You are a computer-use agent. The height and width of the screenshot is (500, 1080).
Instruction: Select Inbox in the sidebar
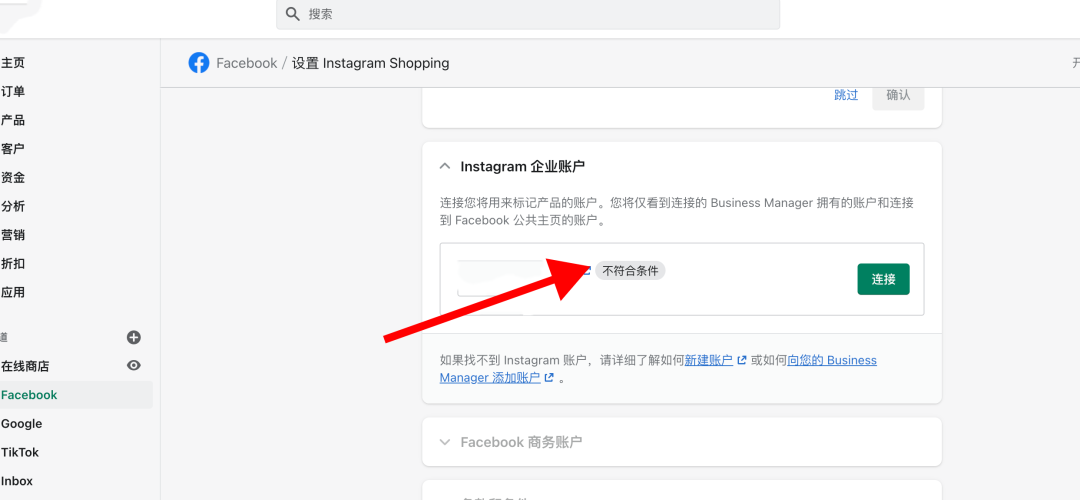coord(17,481)
